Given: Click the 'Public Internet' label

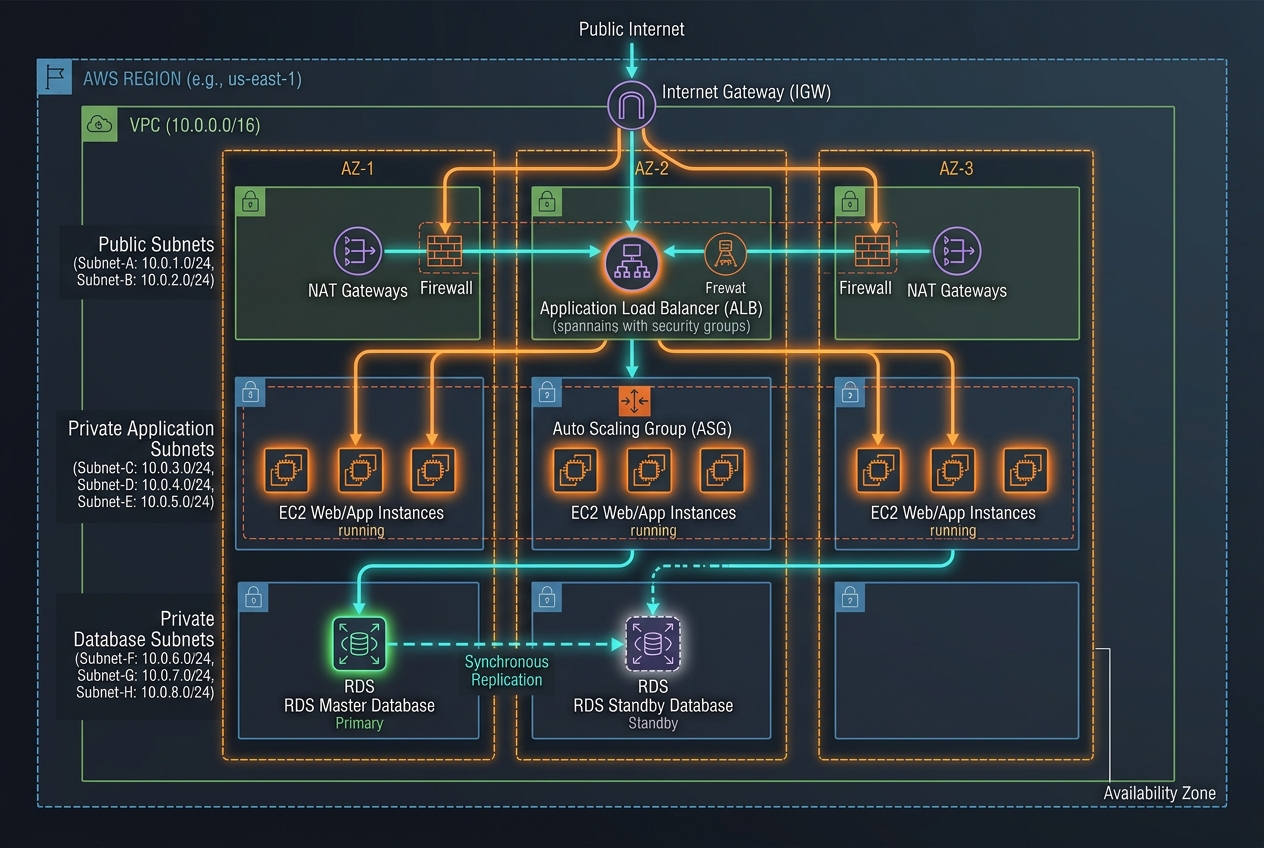Looking at the screenshot, I should (632, 29).
